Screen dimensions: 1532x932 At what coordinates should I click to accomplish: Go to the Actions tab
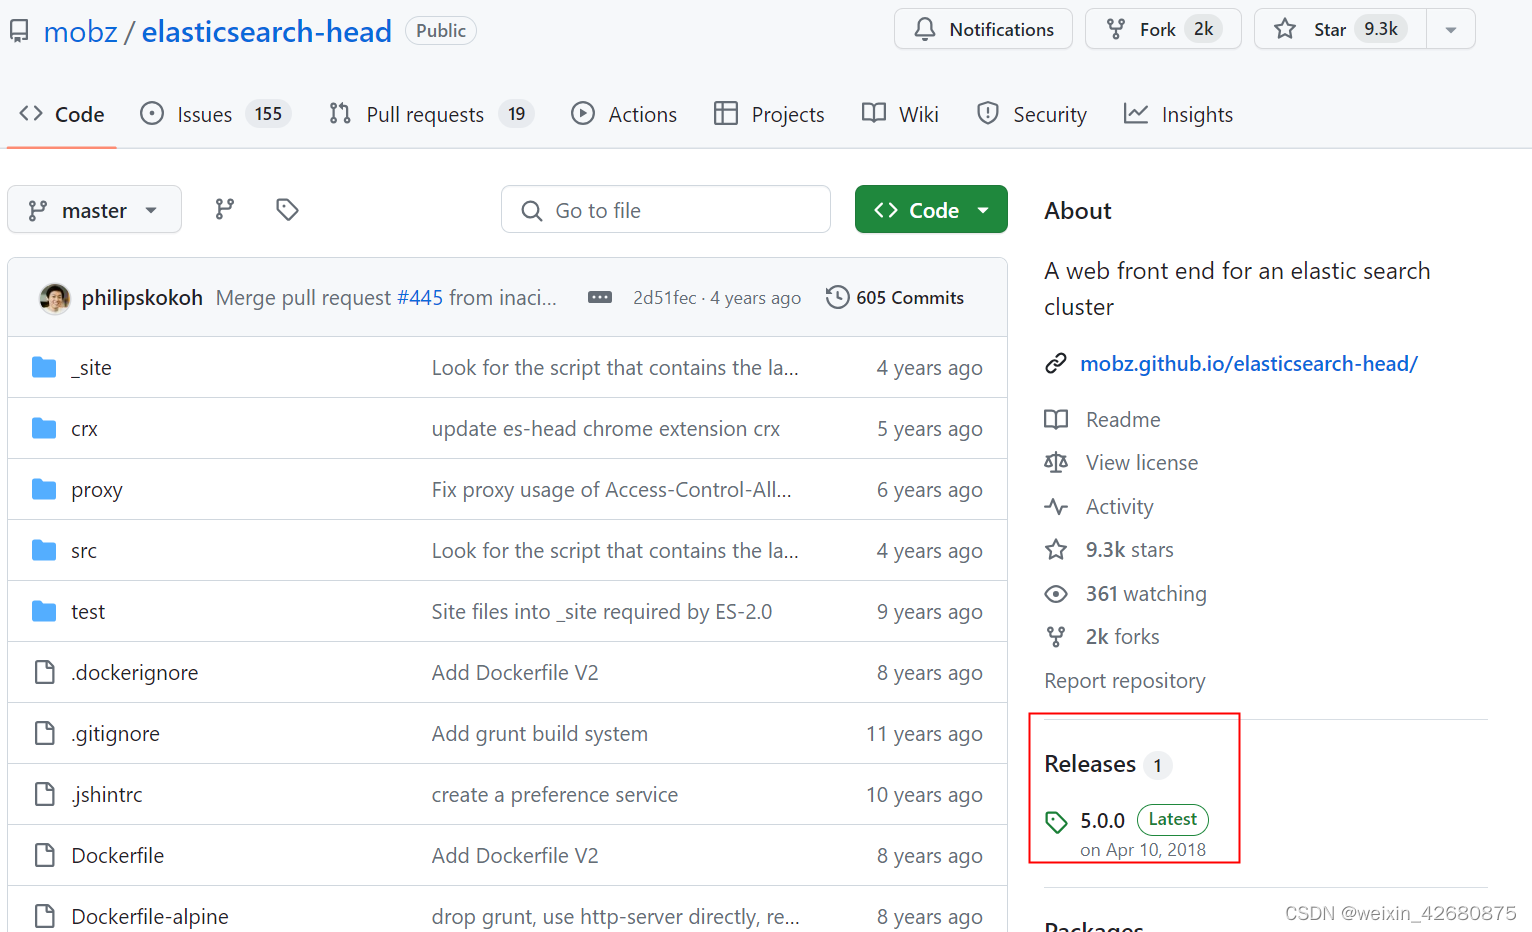(x=624, y=114)
